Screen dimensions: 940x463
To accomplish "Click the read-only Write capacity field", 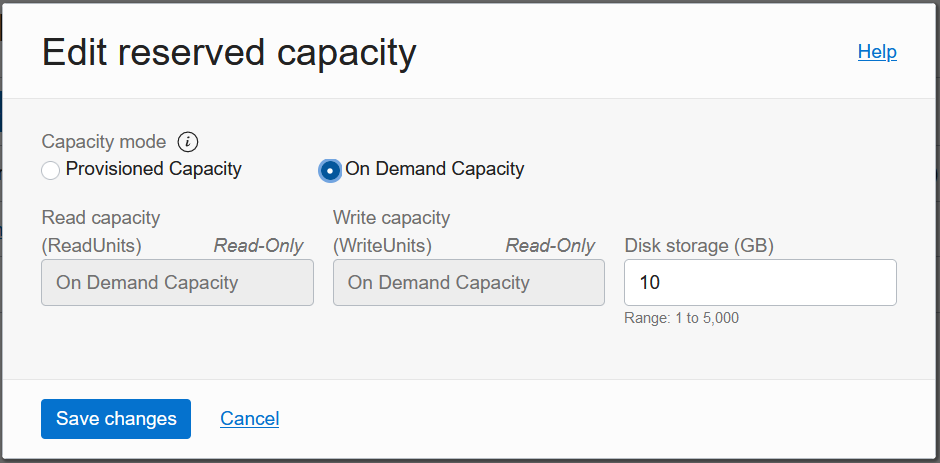I will [469, 283].
